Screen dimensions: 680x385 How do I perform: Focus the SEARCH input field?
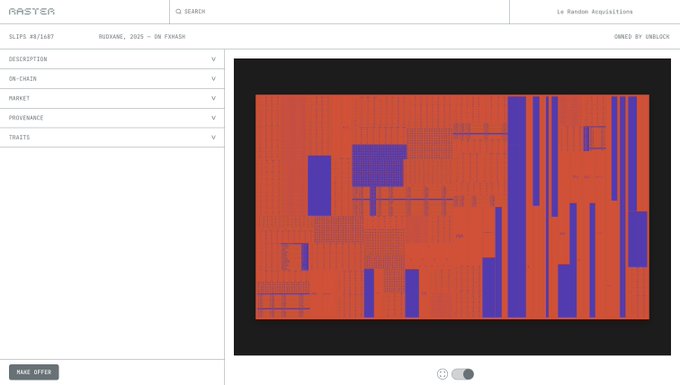pos(339,12)
